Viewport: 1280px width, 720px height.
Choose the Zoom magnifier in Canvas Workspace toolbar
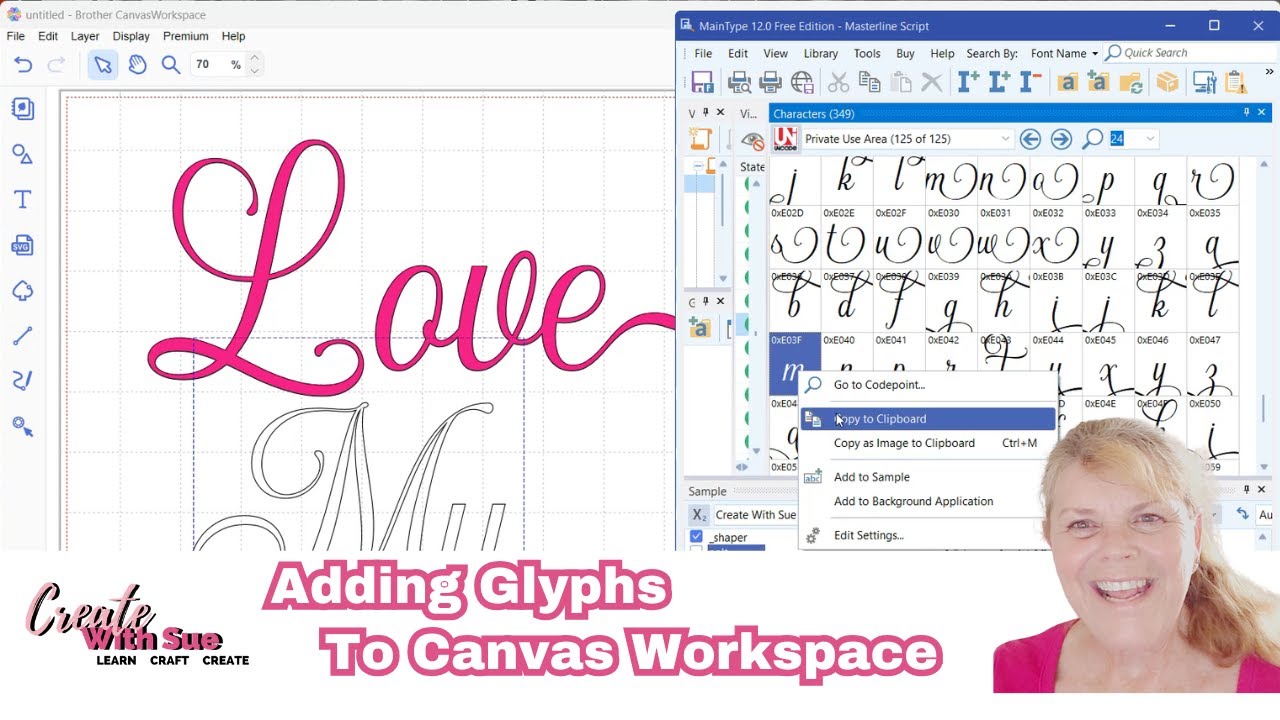click(x=171, y=65)
